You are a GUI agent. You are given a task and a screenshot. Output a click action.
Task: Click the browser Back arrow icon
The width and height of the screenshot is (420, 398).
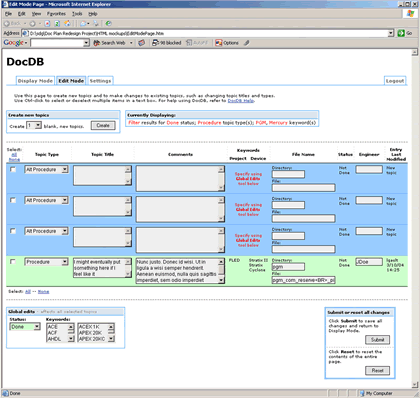(x=6, y=24)
